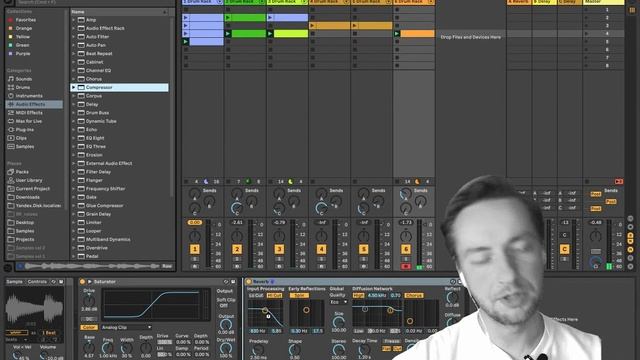Toggle the Saturator Color button
The height and width of the screenshot is (360, 640).
click(x=89, y=327)
